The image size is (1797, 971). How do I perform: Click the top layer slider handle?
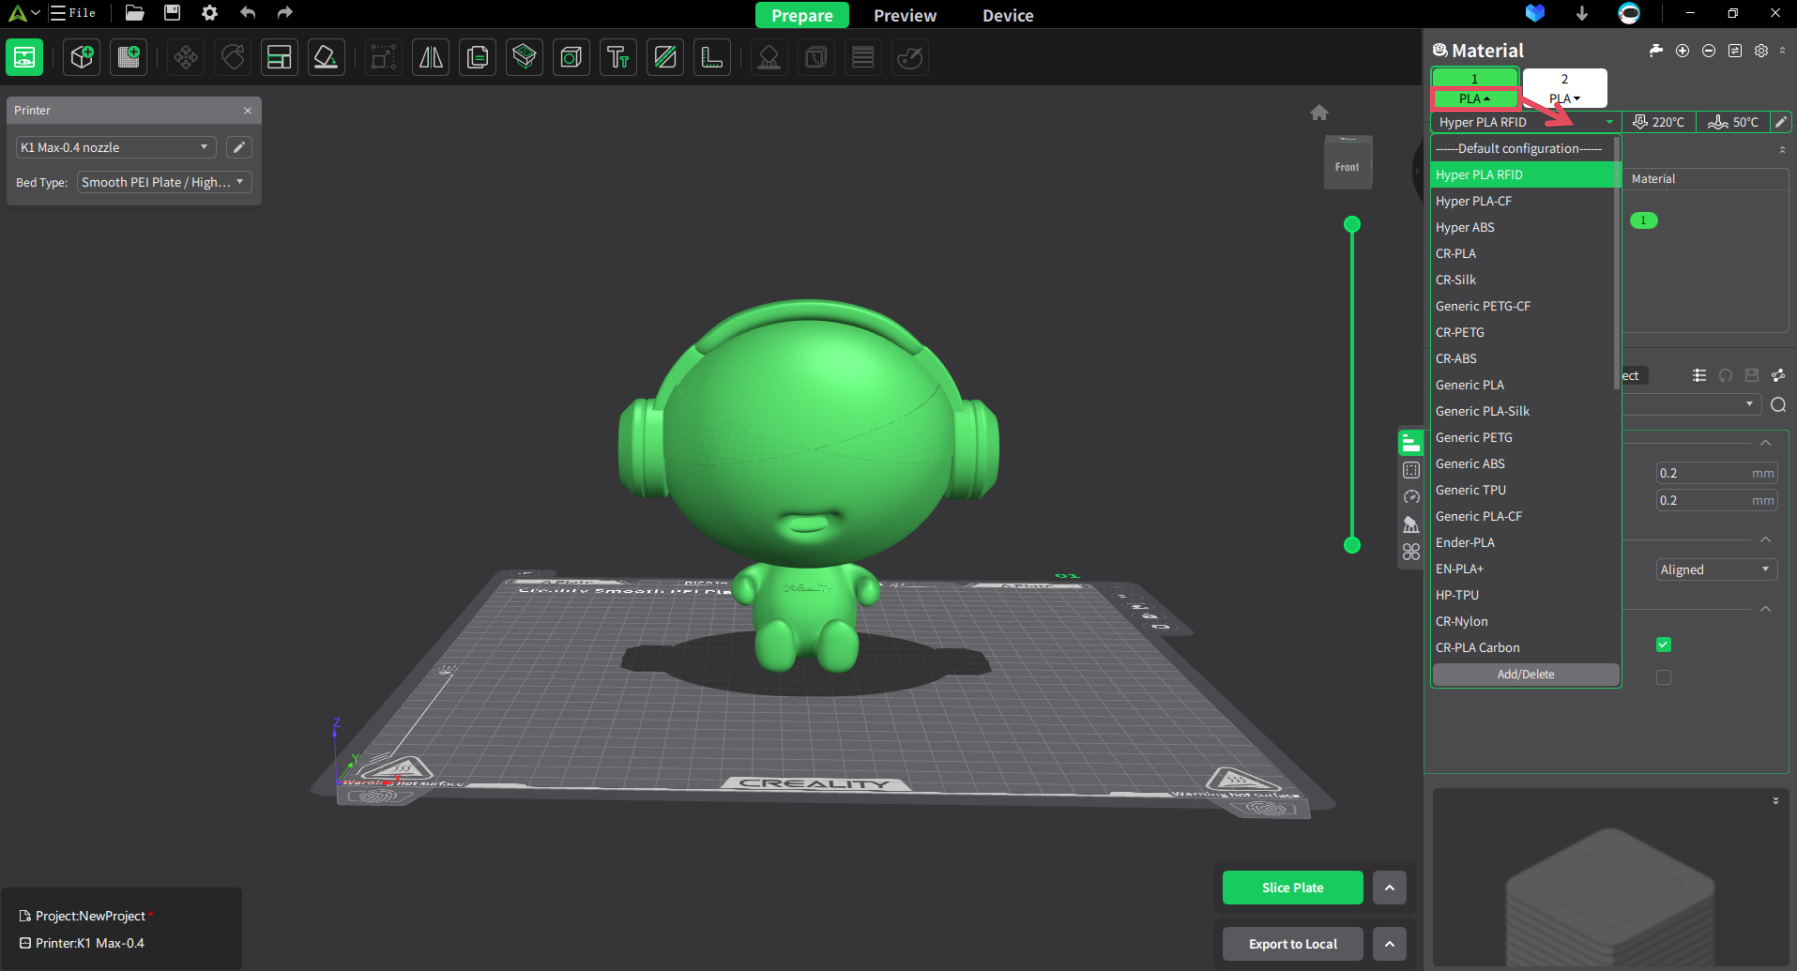tap(1352, 224)
